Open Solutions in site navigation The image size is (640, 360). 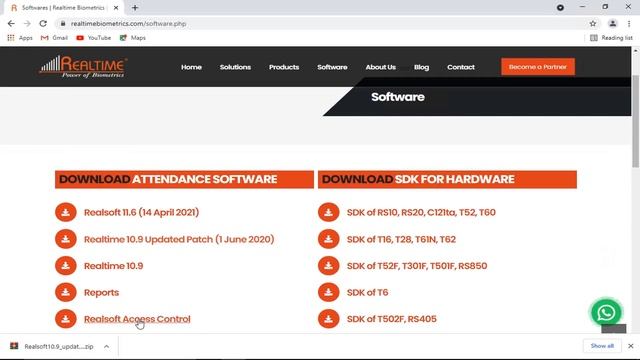[235, 67]
